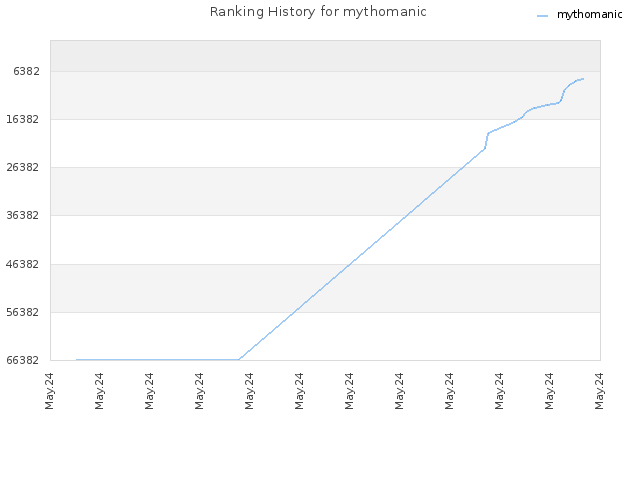This screenshot has width=640, height=480.
Task: Click the y-axis label 56382
Action: 23,312
